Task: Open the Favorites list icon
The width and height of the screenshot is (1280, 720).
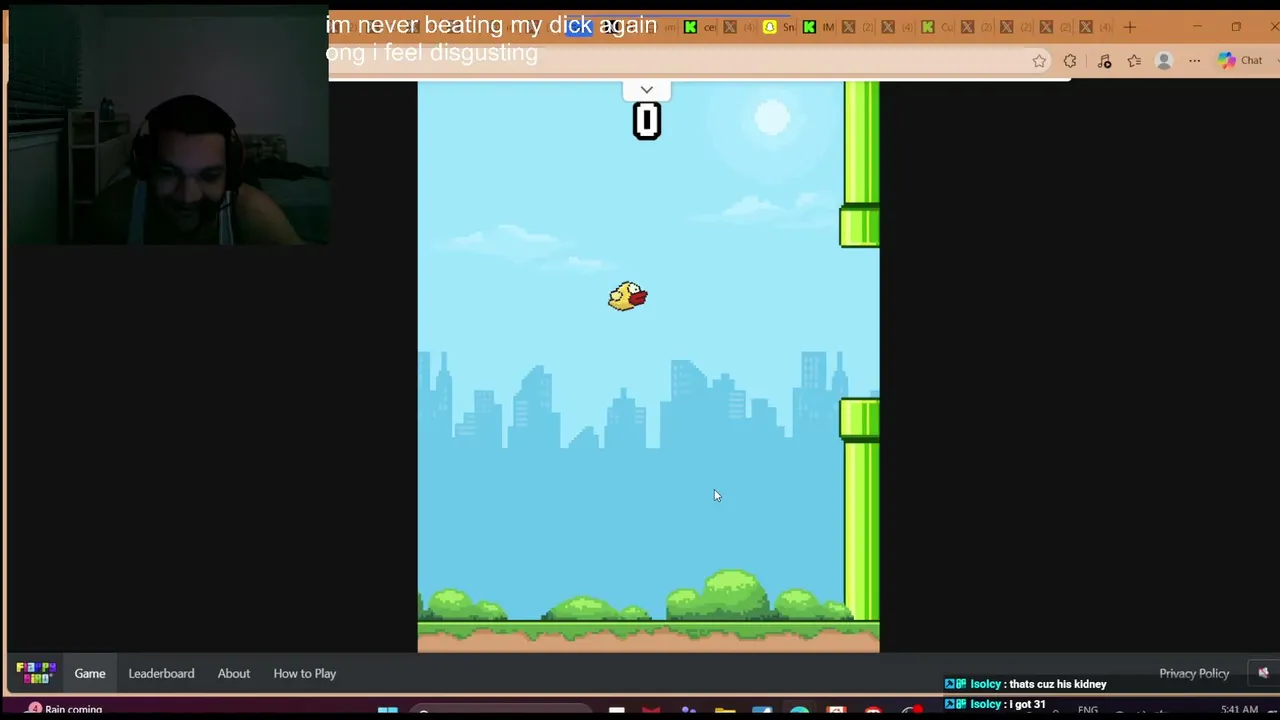Action: pos(1134,61)
